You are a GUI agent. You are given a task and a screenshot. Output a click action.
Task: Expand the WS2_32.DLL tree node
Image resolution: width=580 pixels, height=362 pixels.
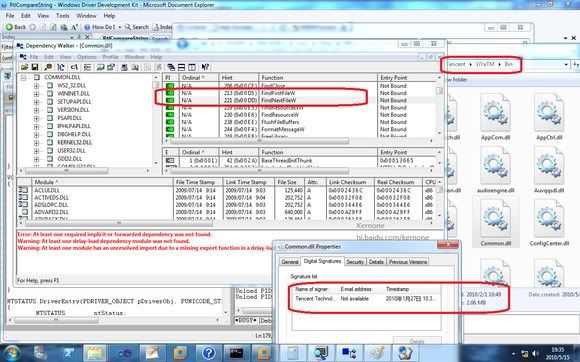pos(36,86)
